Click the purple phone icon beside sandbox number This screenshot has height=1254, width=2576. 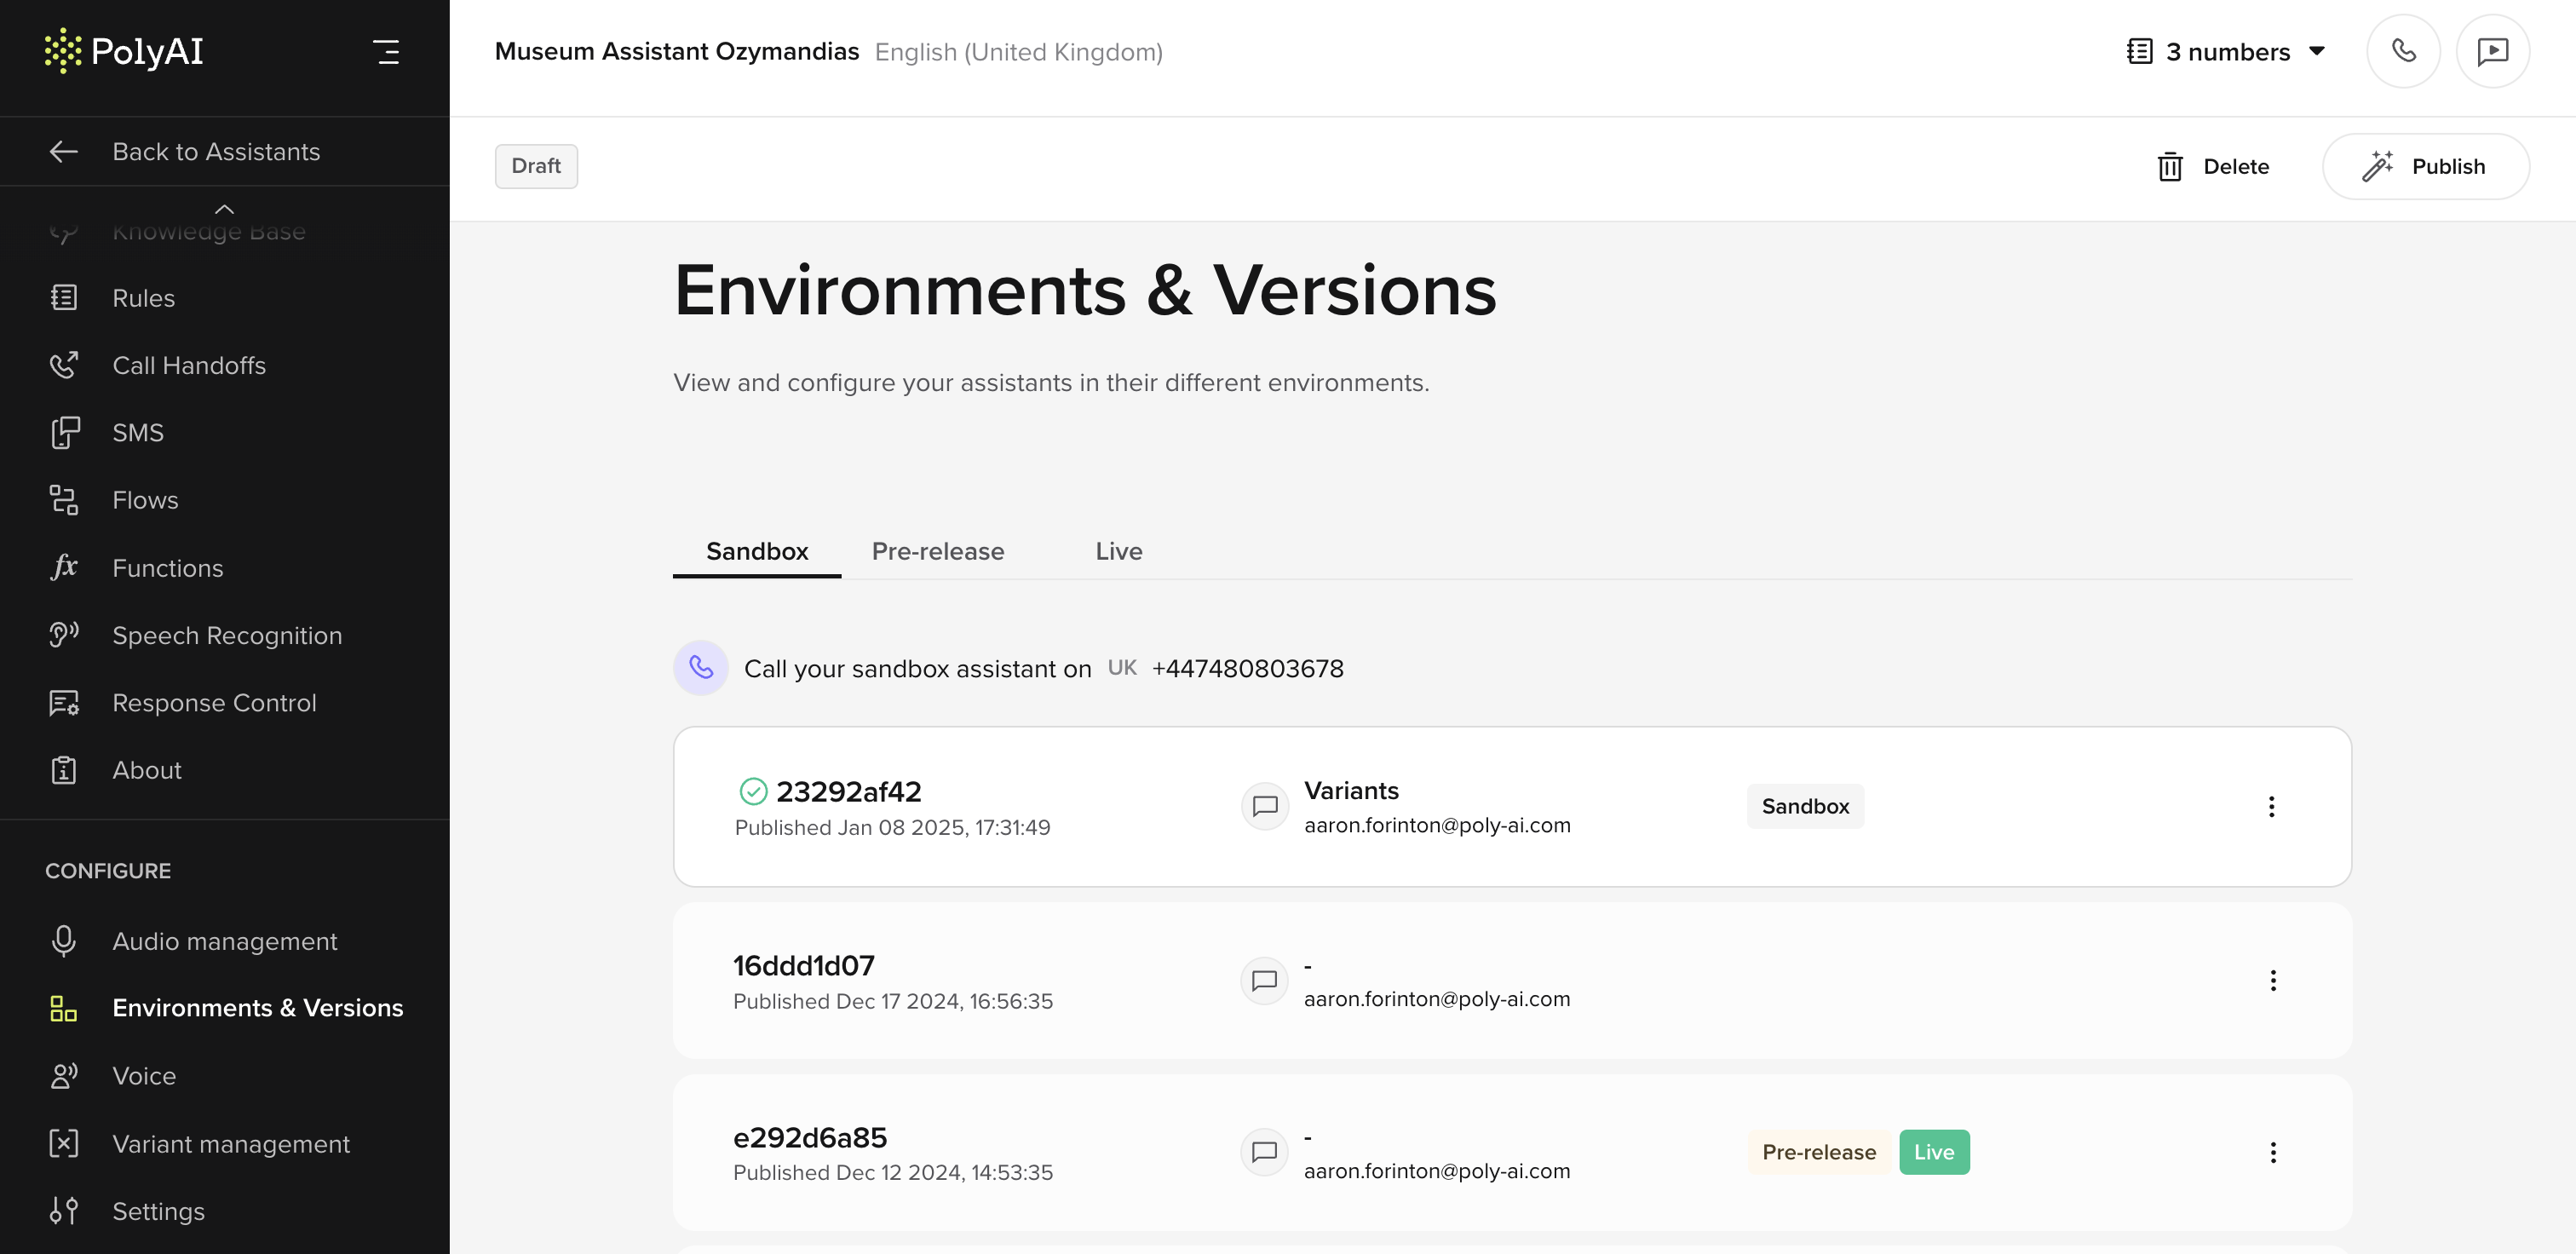(701, 668)
